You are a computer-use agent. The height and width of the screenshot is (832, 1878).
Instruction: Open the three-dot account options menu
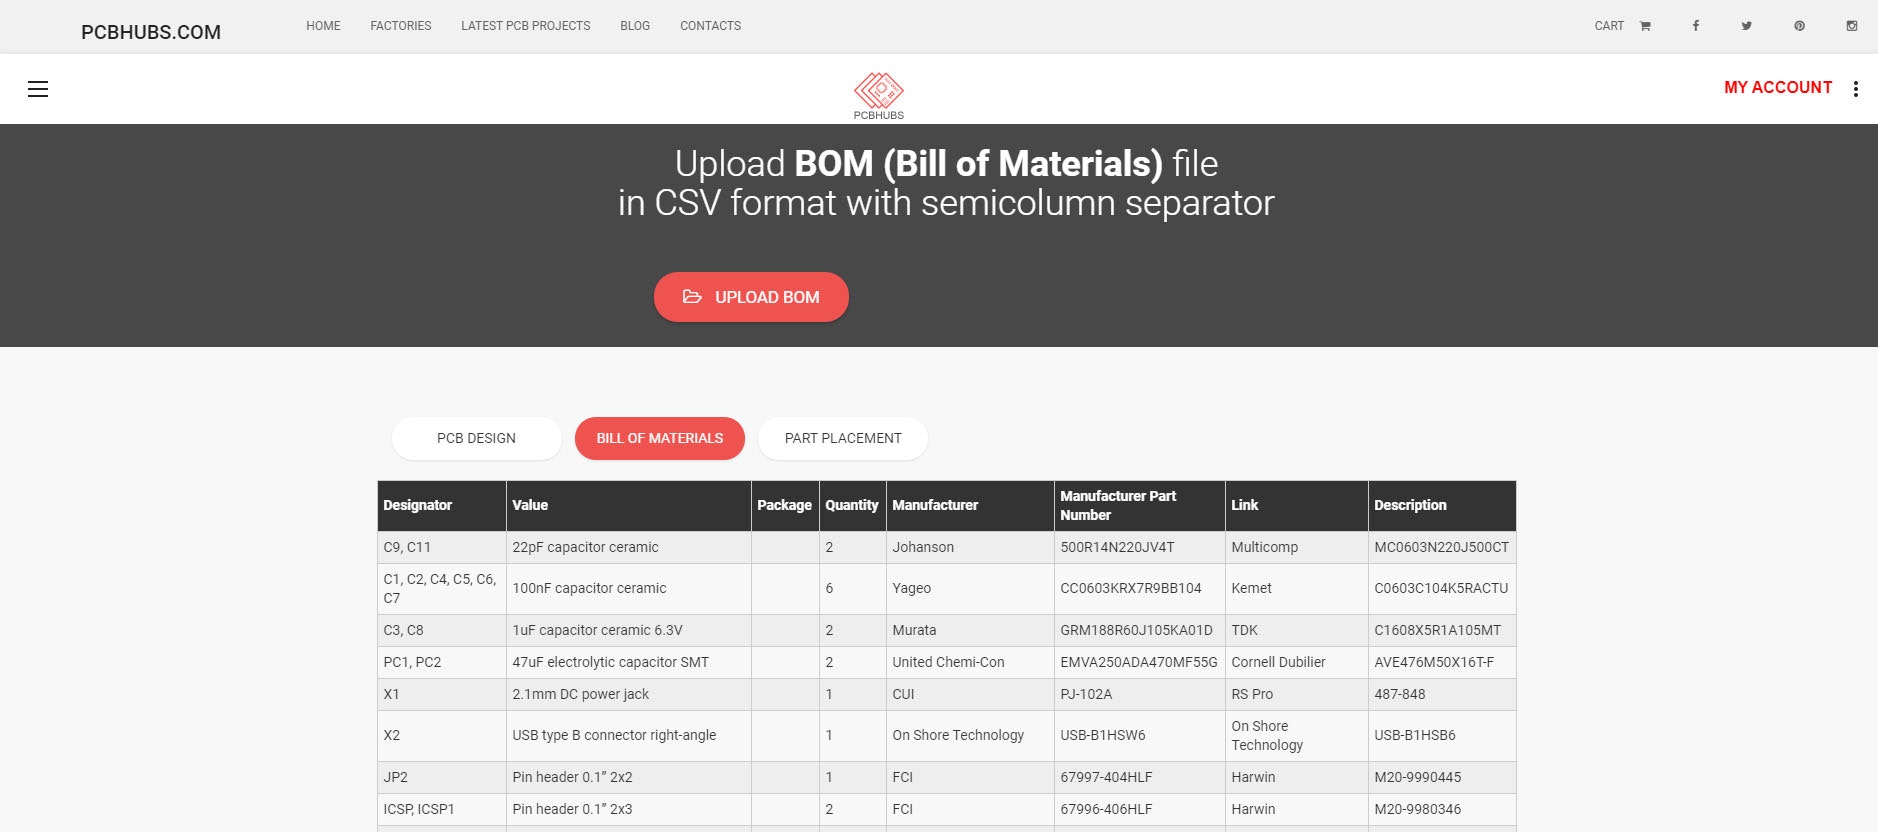coord(1856,89)
